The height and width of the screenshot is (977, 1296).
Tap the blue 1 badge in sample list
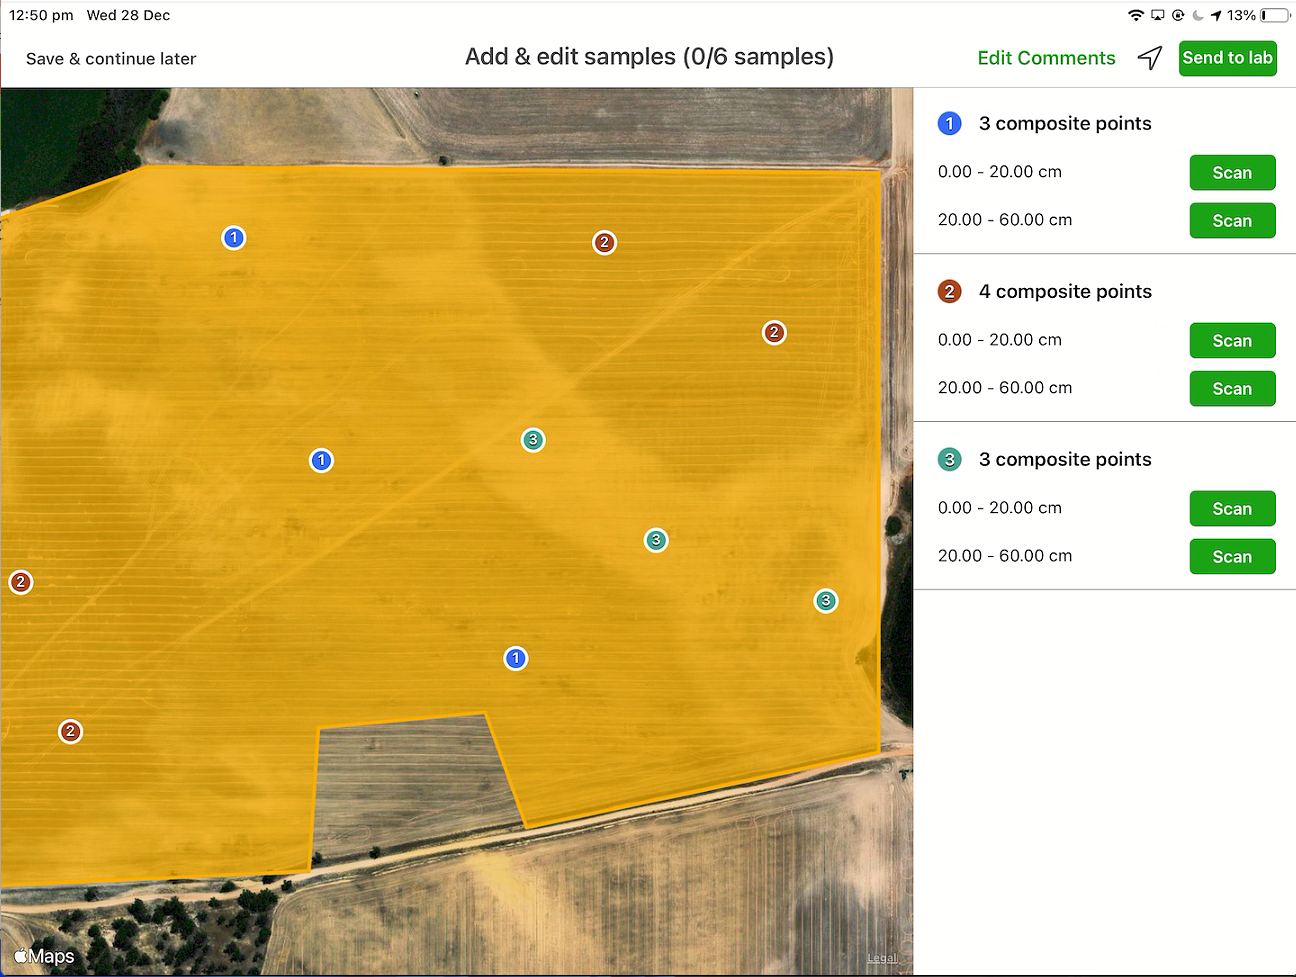pyautogui.click(x=949, y=123)
